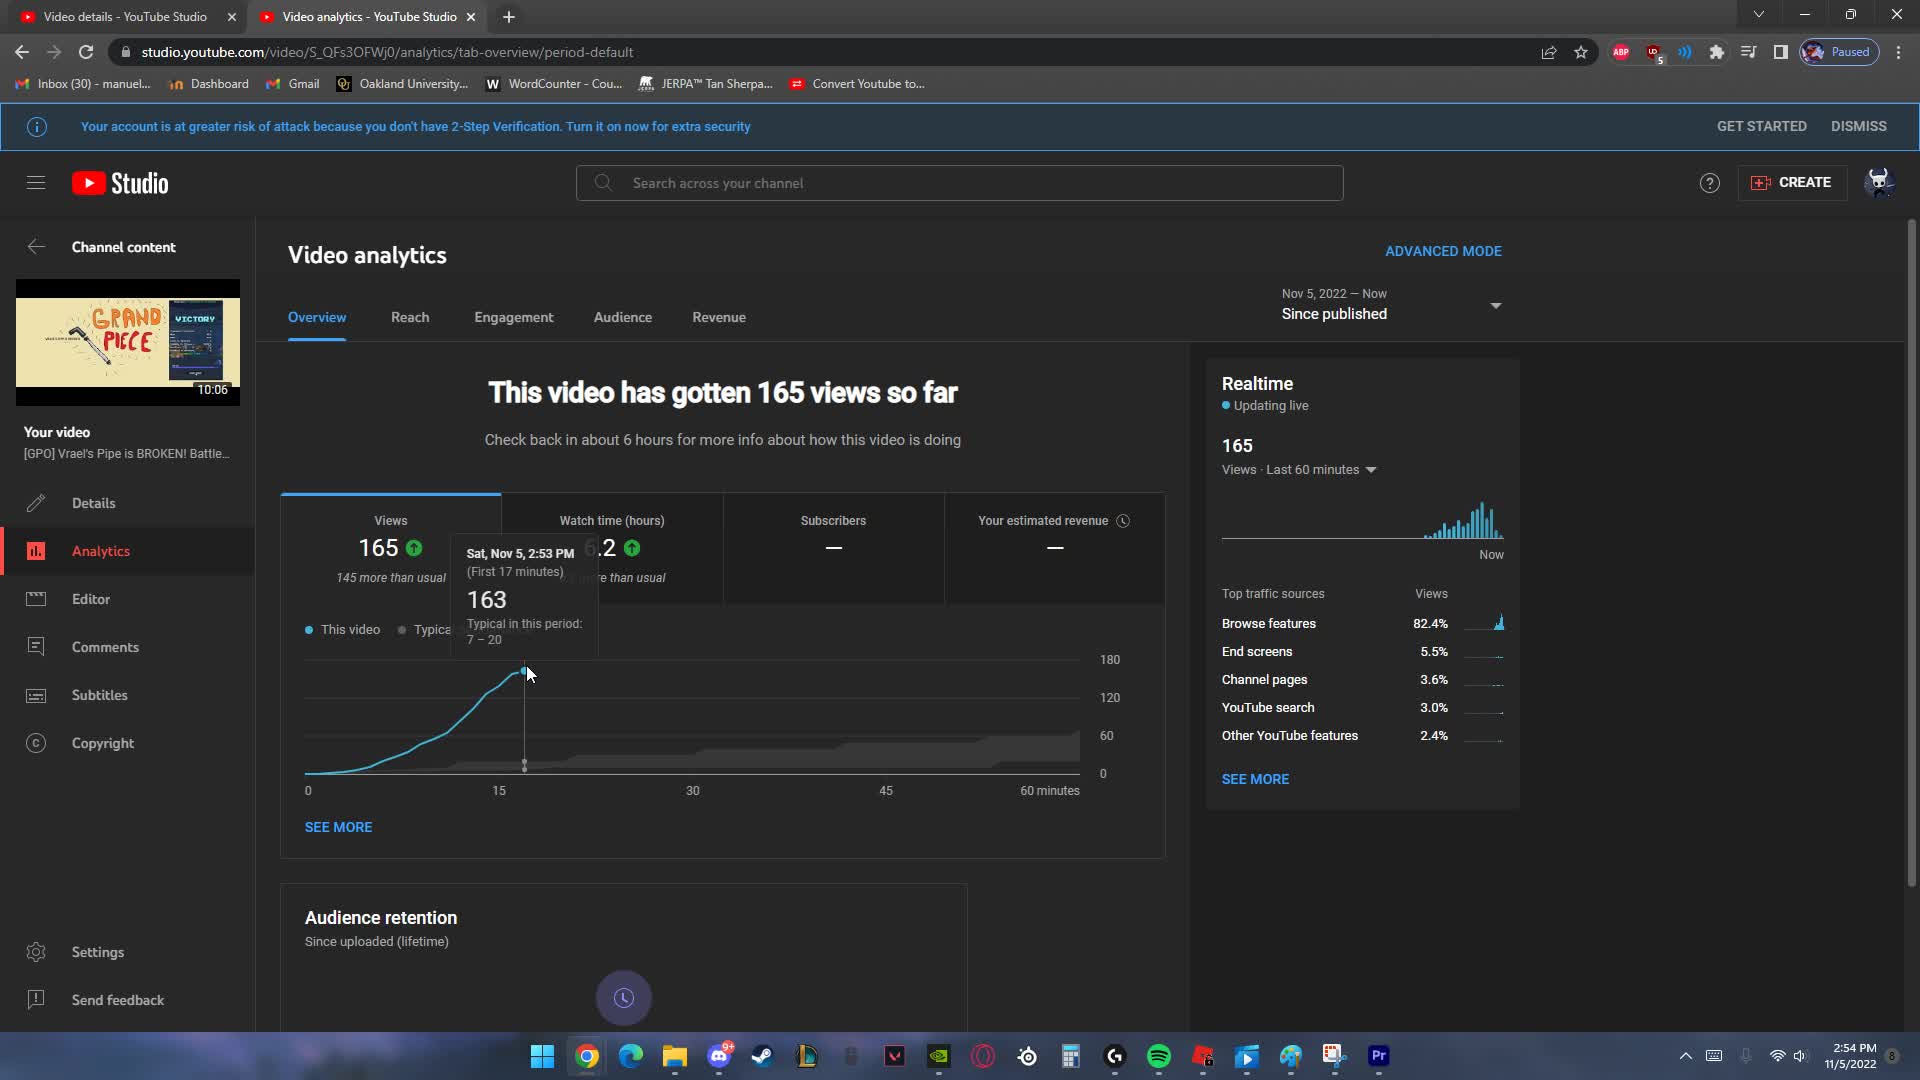
Task: Open the Comments icon in sidebar
Action: point(36,647)
